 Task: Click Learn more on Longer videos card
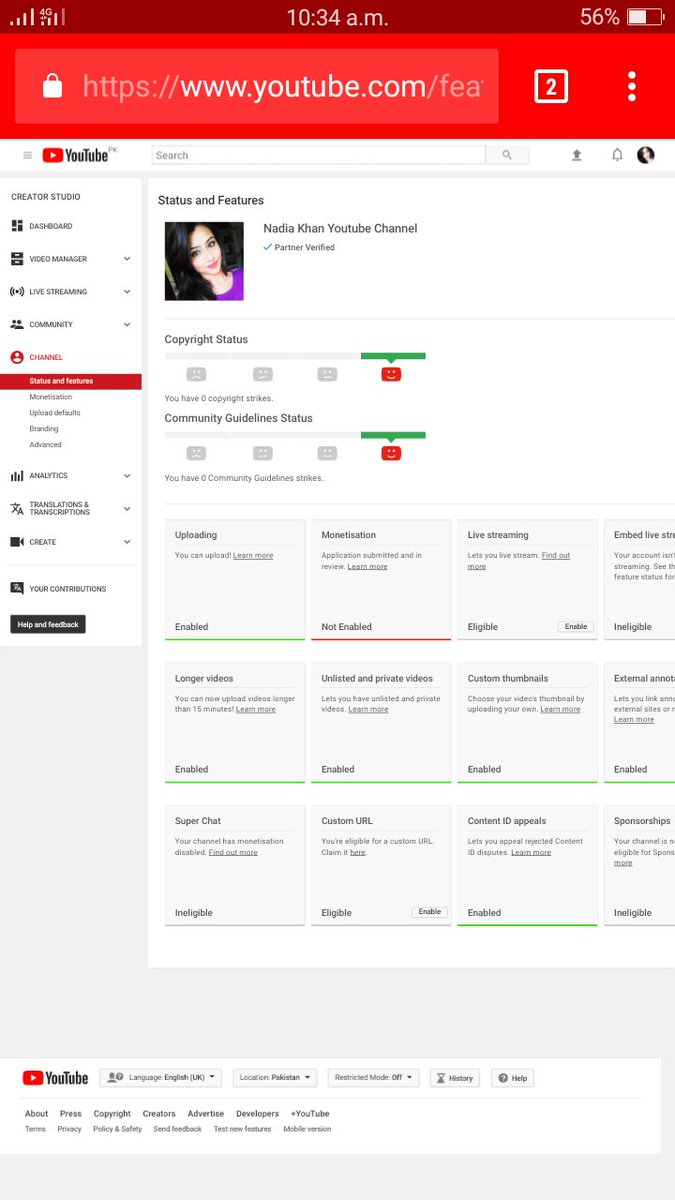tap(256, 709)
